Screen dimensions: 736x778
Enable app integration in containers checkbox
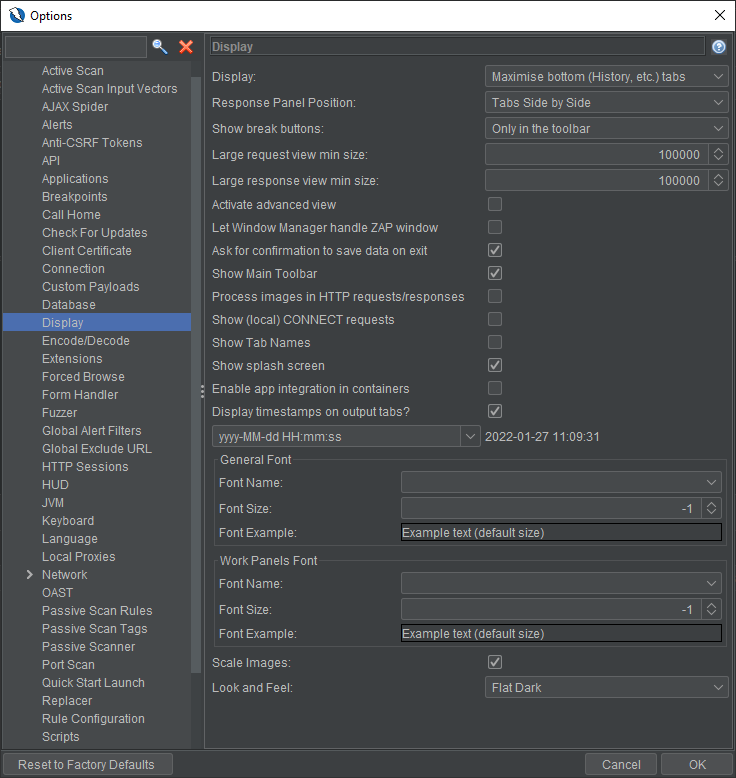(x=495, y=388)
